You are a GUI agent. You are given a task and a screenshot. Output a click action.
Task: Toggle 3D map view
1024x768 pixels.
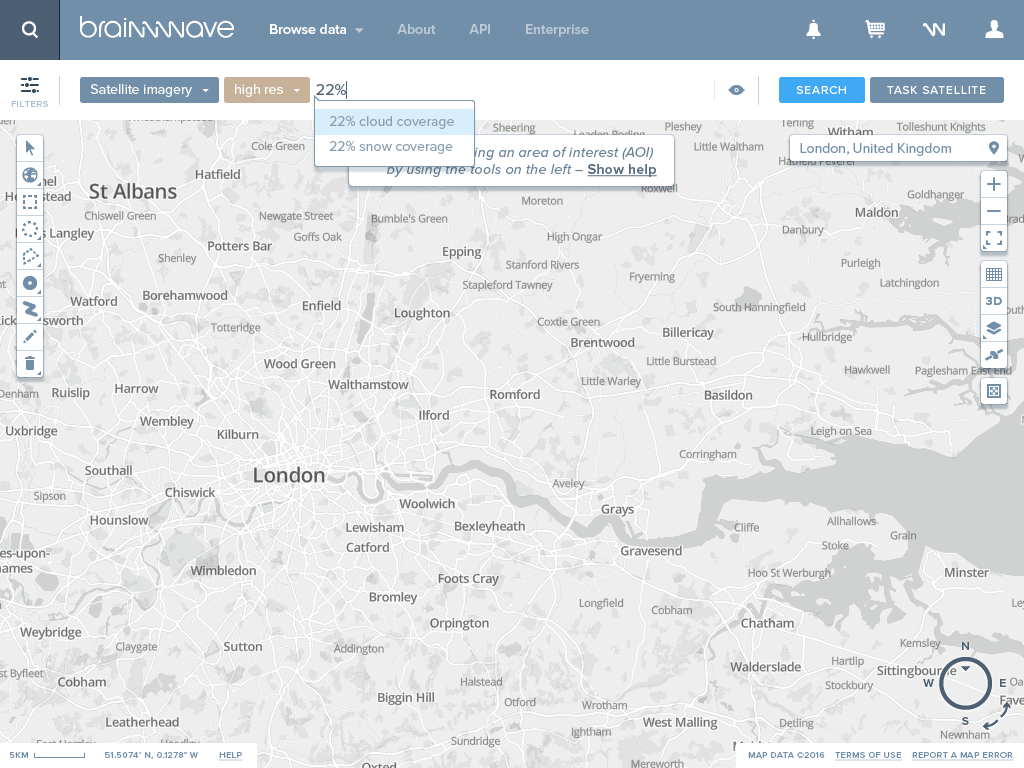click(x=993, y=301)
